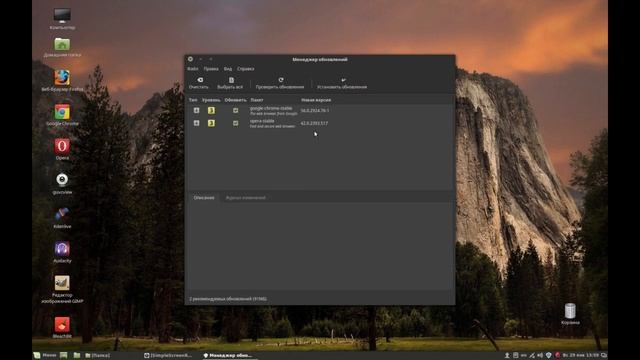The height and width of the screenshot is (360, 640).
Task: Open the Вид menu in Update Manager
Action: point(228,69)
